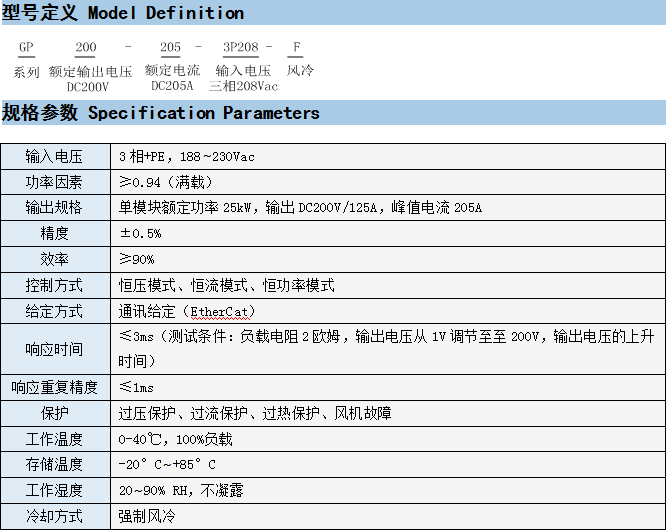Image resolution: width=666 pixels, height=530 pixels.
Task: Select the '保护' row header
Action: coord(56,413)
